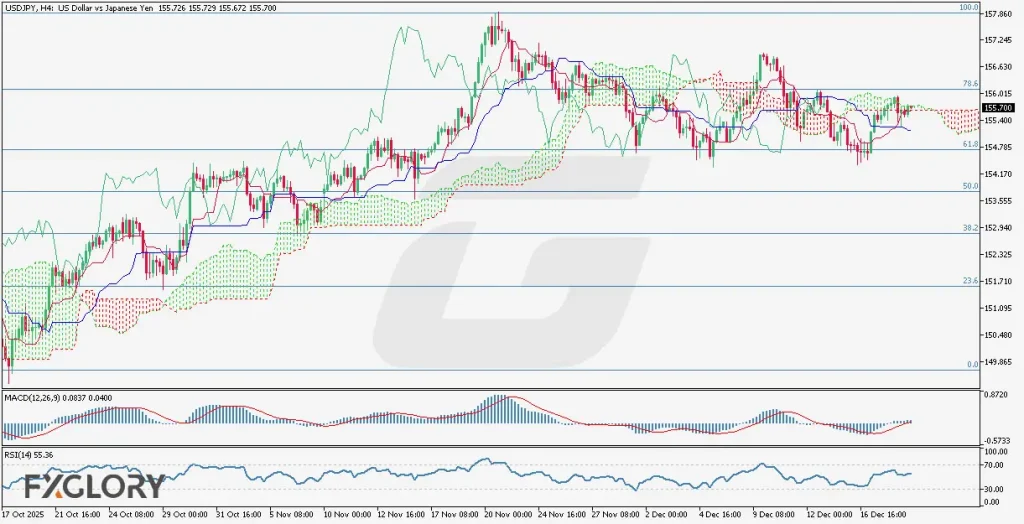Screen dimensions: 1024x524
Task: Click the 153.555 price axis value
Action: [997, 201]
